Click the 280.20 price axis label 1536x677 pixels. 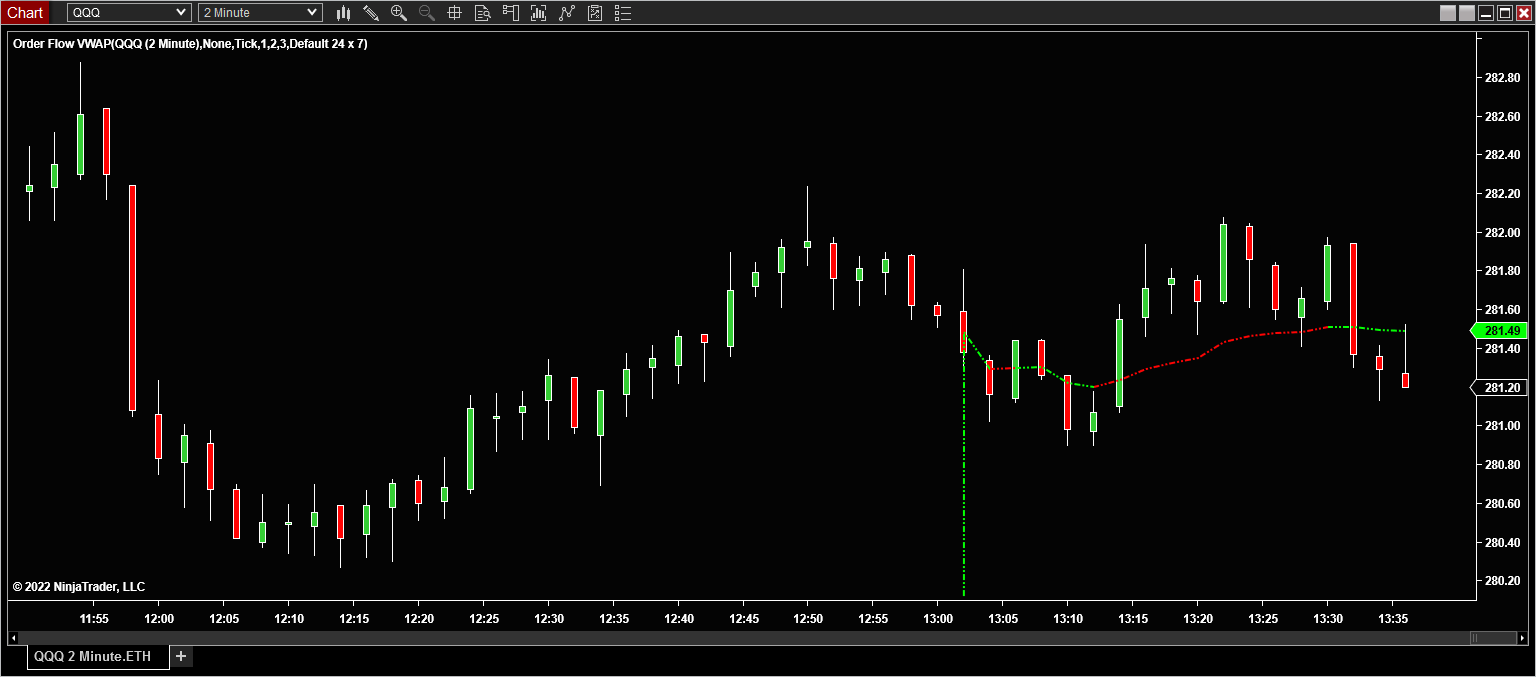coord(1503,581)
